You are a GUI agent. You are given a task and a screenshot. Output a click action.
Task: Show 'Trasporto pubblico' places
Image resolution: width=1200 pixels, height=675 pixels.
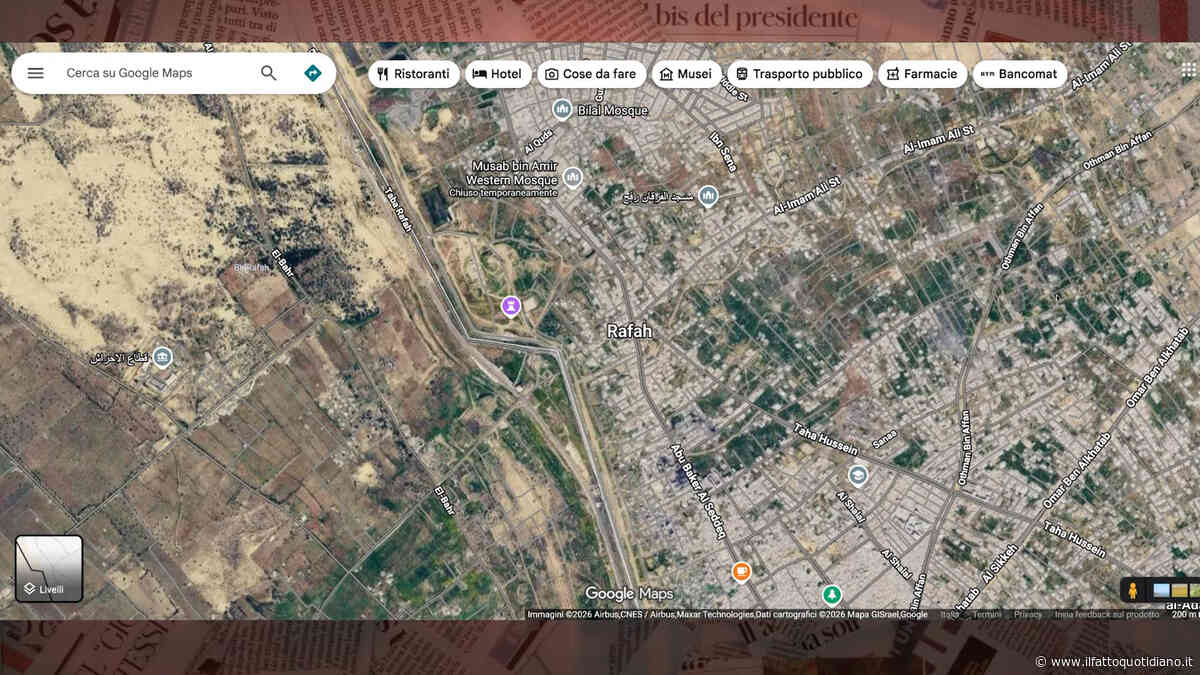(799, 74)
